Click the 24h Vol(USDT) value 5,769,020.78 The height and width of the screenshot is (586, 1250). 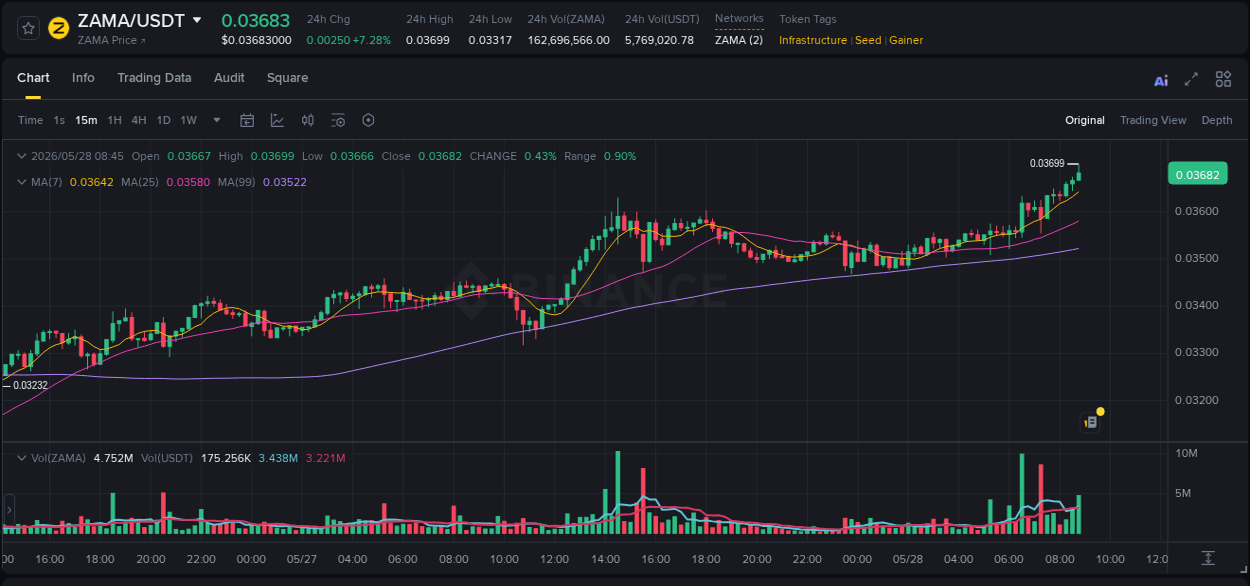coord(659,40)
